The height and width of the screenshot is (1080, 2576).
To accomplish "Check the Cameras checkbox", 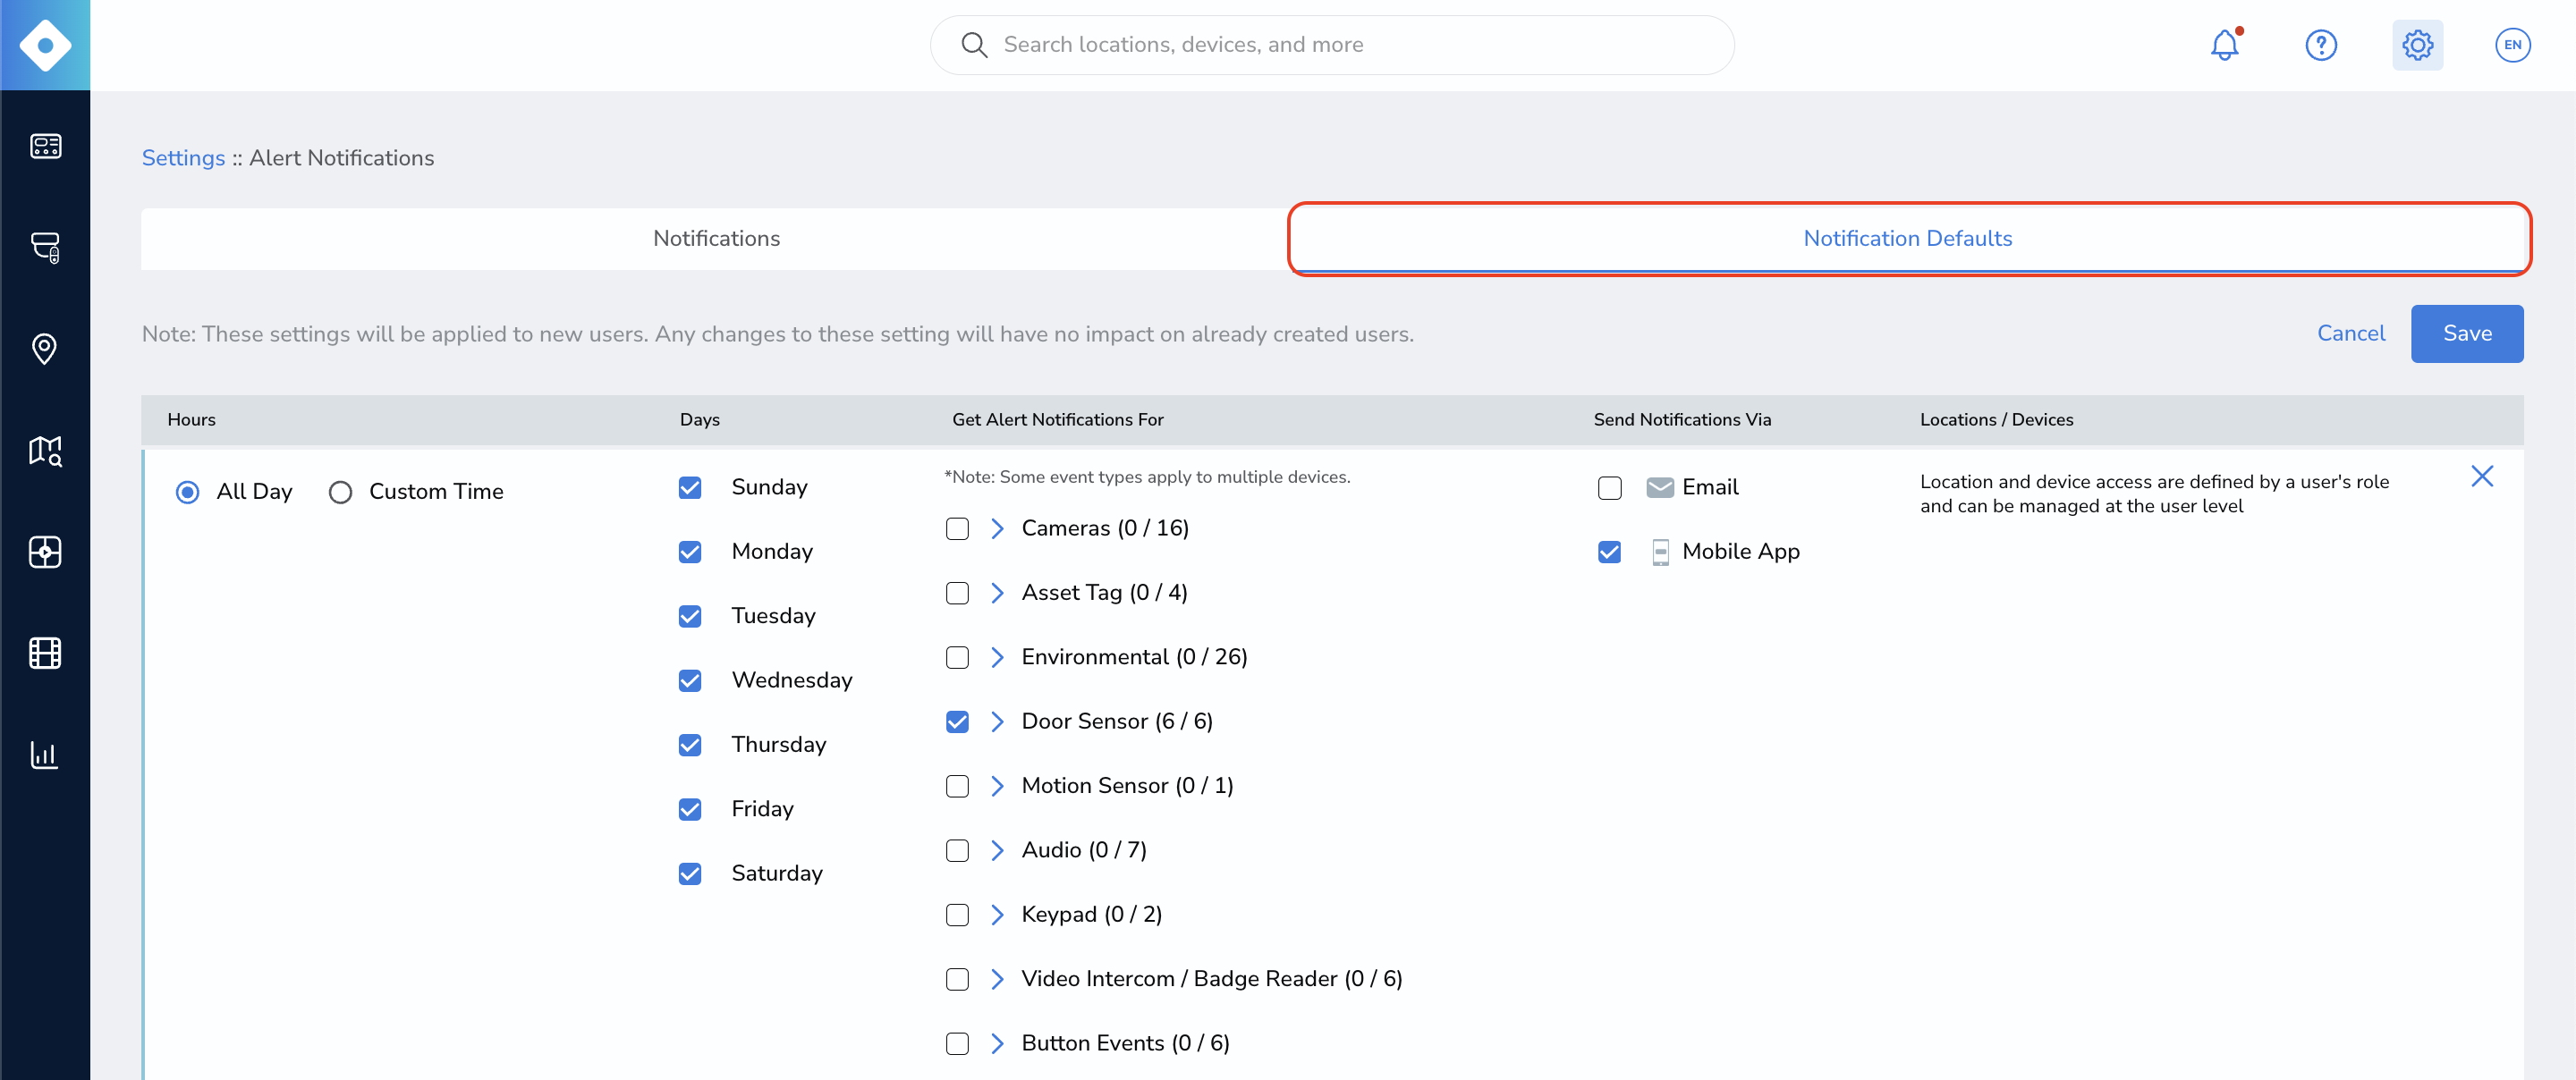I will 957,529.
